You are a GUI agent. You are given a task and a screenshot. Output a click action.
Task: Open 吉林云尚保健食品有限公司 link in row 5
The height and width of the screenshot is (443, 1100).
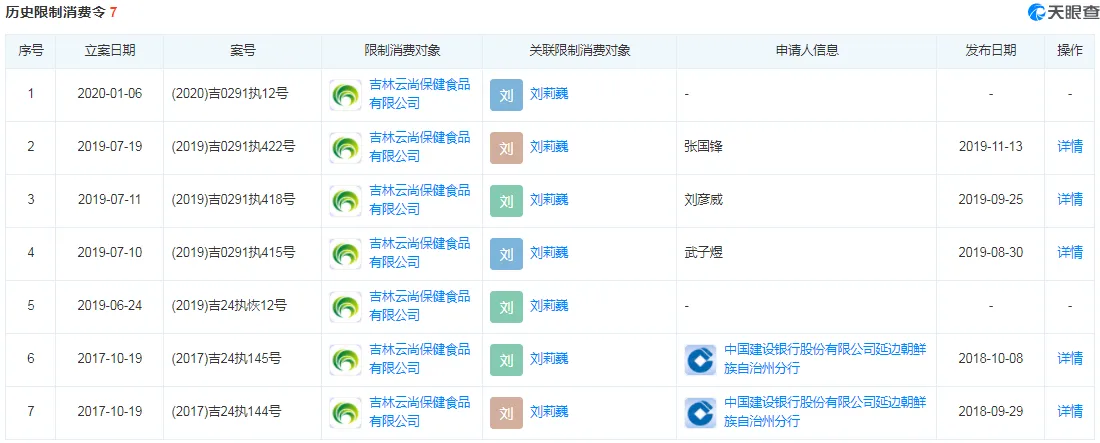click(420, 306)
